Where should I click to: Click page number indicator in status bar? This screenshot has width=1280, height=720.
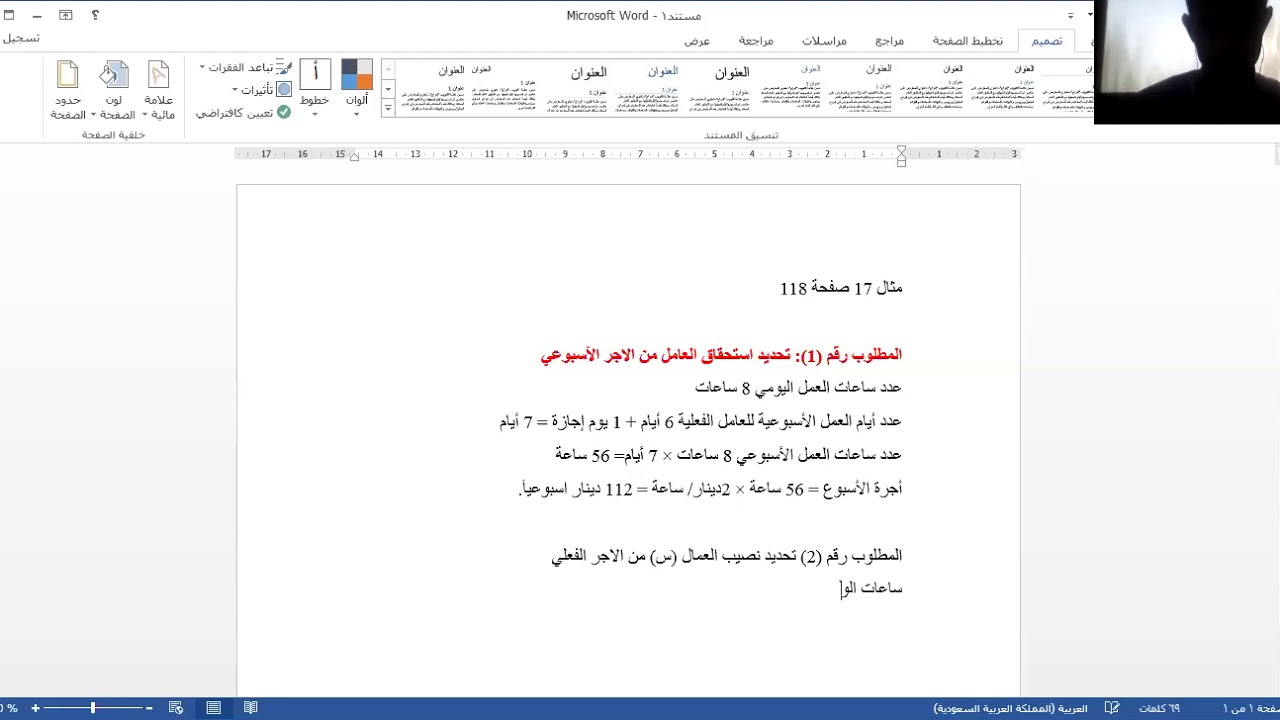pyautogui.click(x=1250, y=708)
